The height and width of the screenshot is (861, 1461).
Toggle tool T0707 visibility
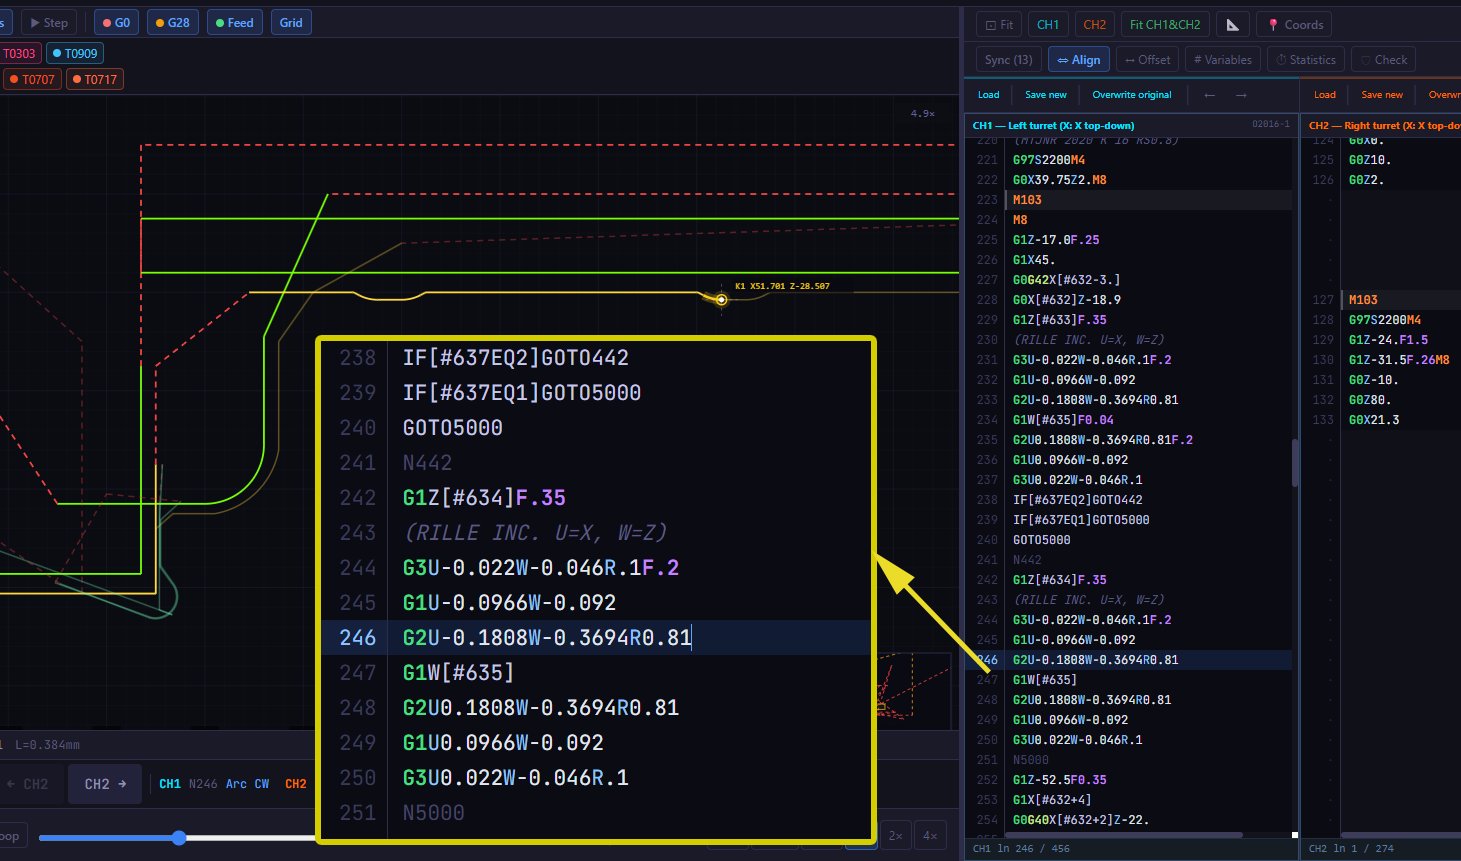pos(32,80)
